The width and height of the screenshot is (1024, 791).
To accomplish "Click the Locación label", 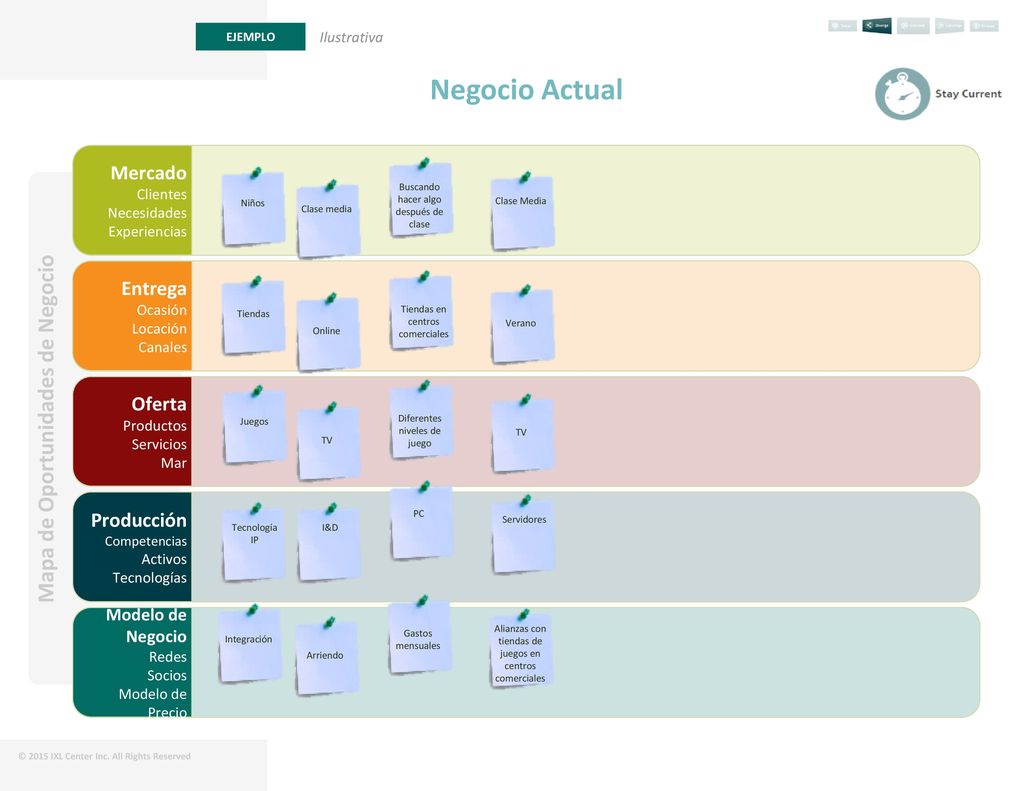I will [x=159, y=329].
